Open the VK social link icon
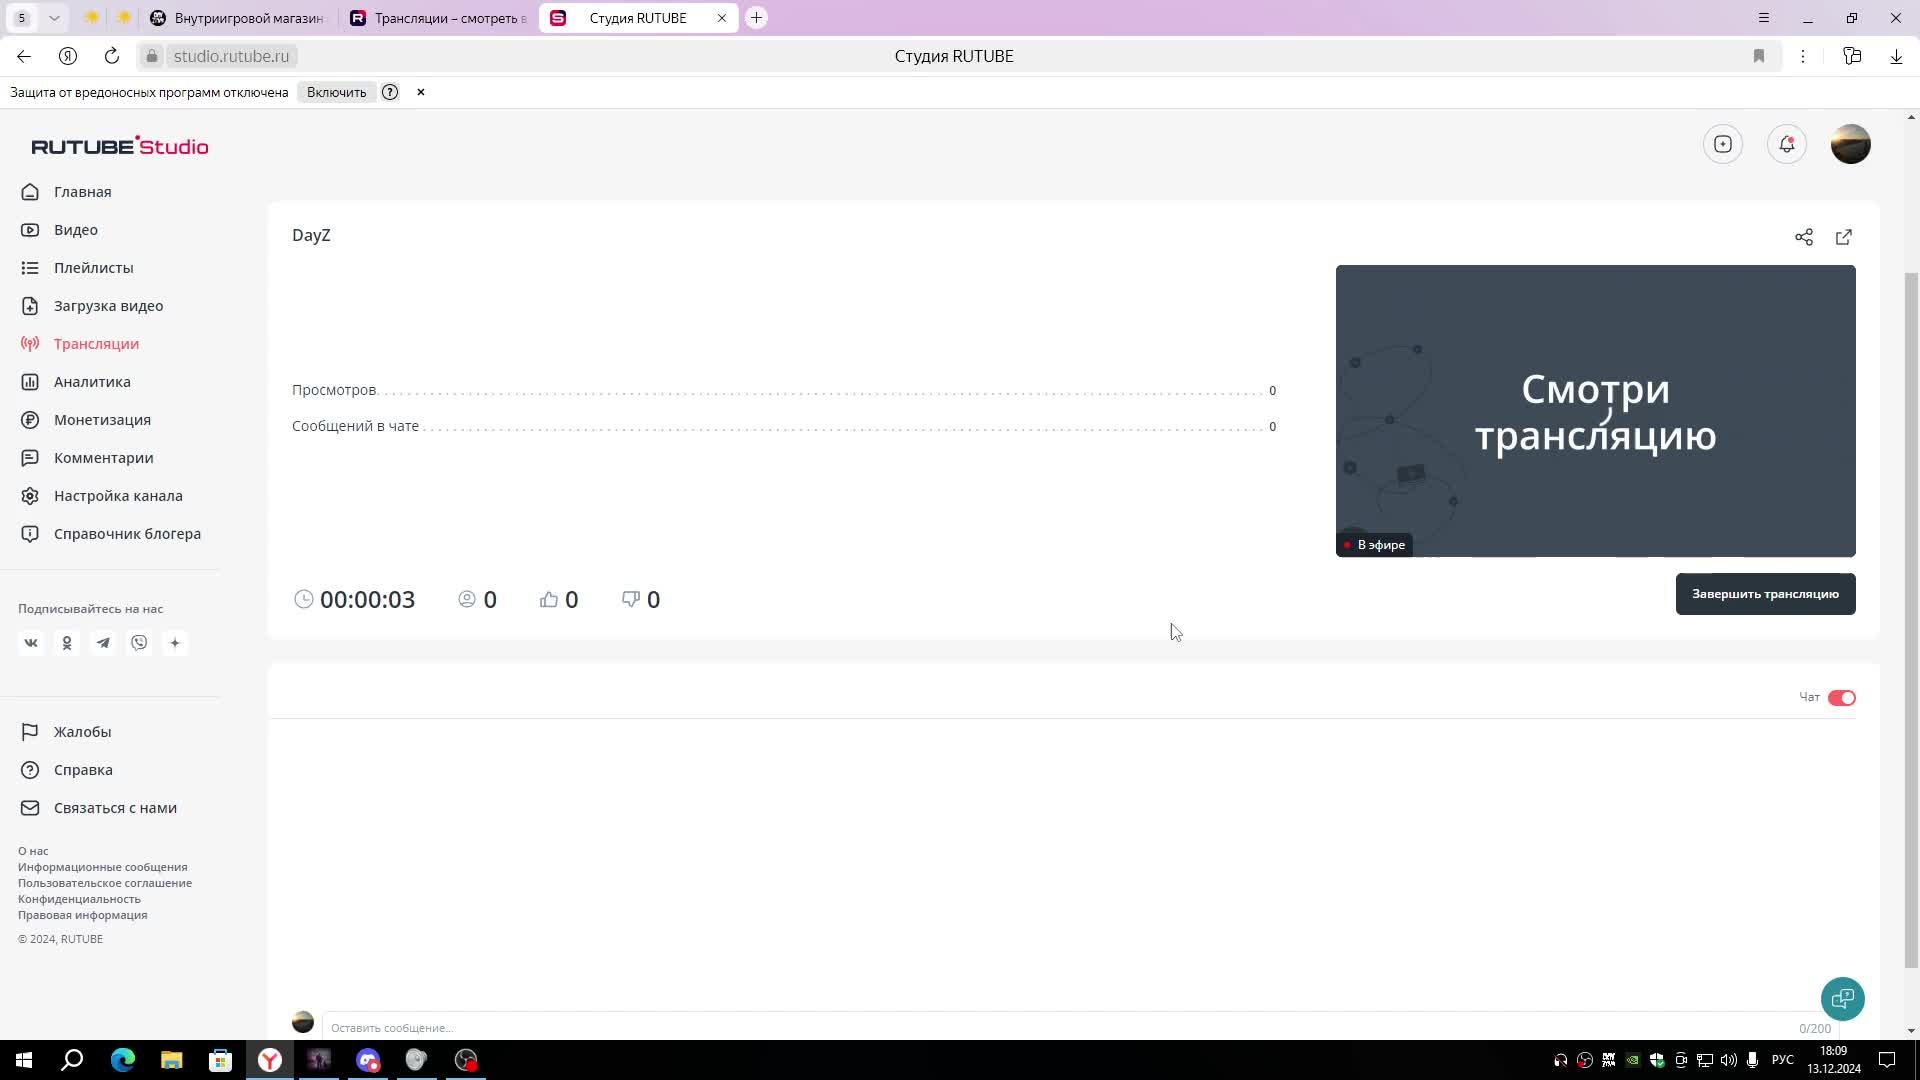1920x1080 pixels. click(31, 643)
